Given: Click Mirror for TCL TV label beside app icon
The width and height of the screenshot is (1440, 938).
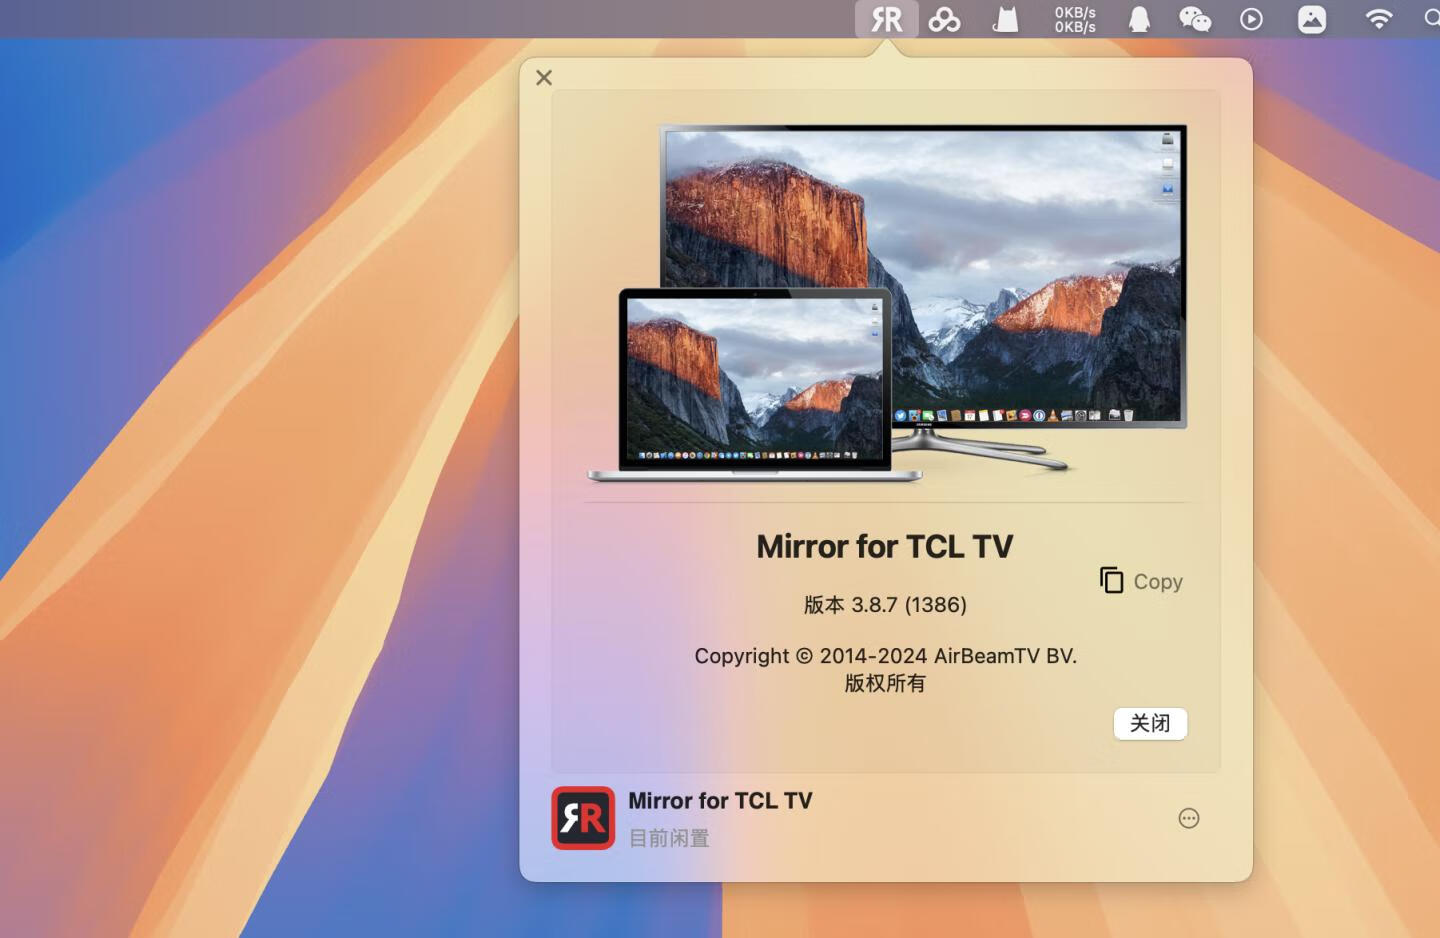Looking at the screenshot, I should pos(720,801).
